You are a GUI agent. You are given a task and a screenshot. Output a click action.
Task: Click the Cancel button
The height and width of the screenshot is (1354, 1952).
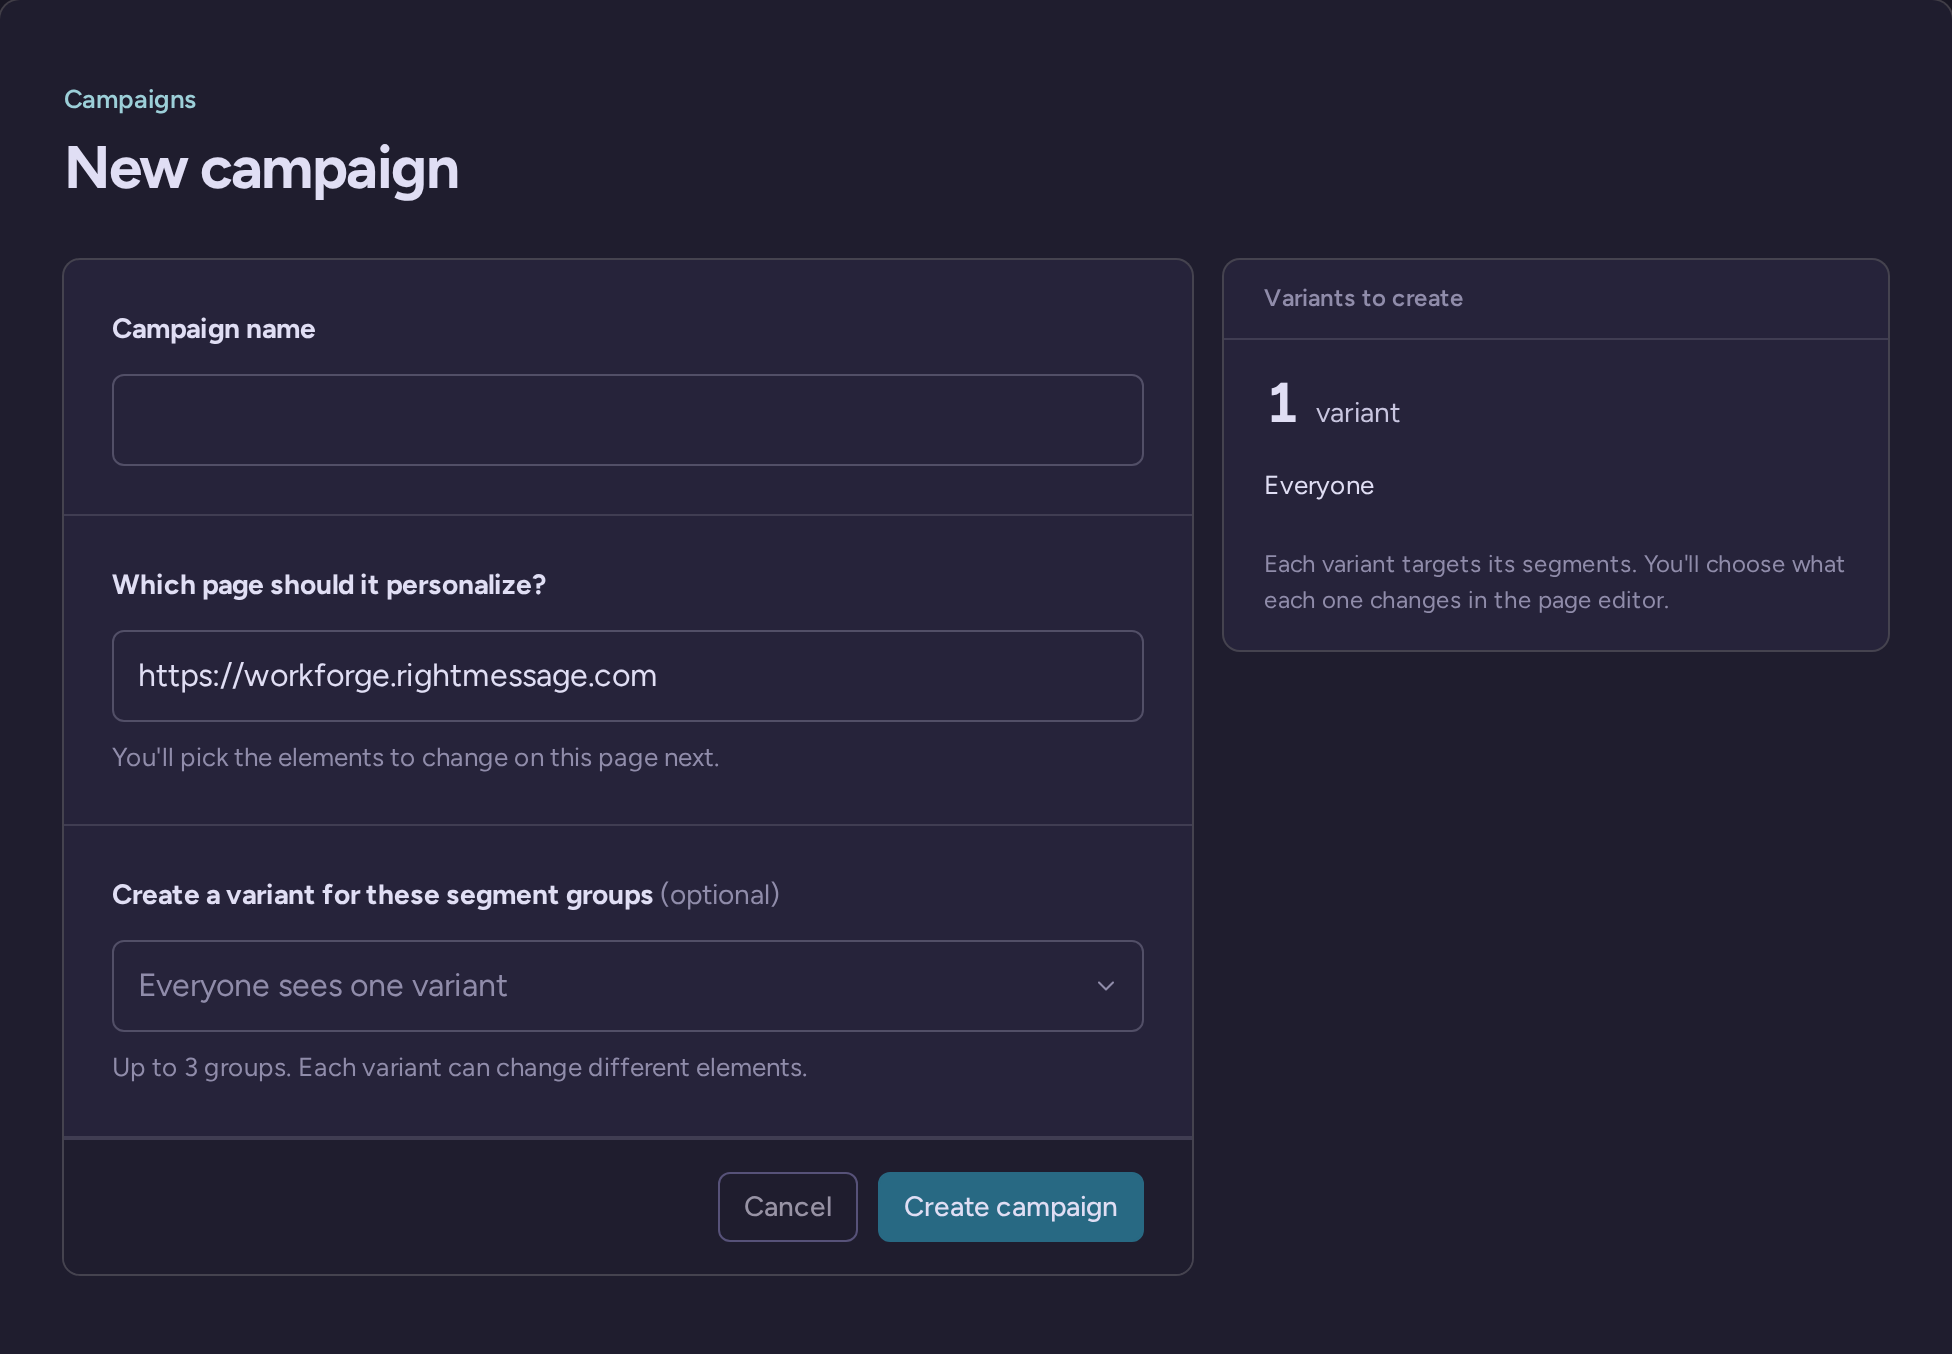[787, 1207]
